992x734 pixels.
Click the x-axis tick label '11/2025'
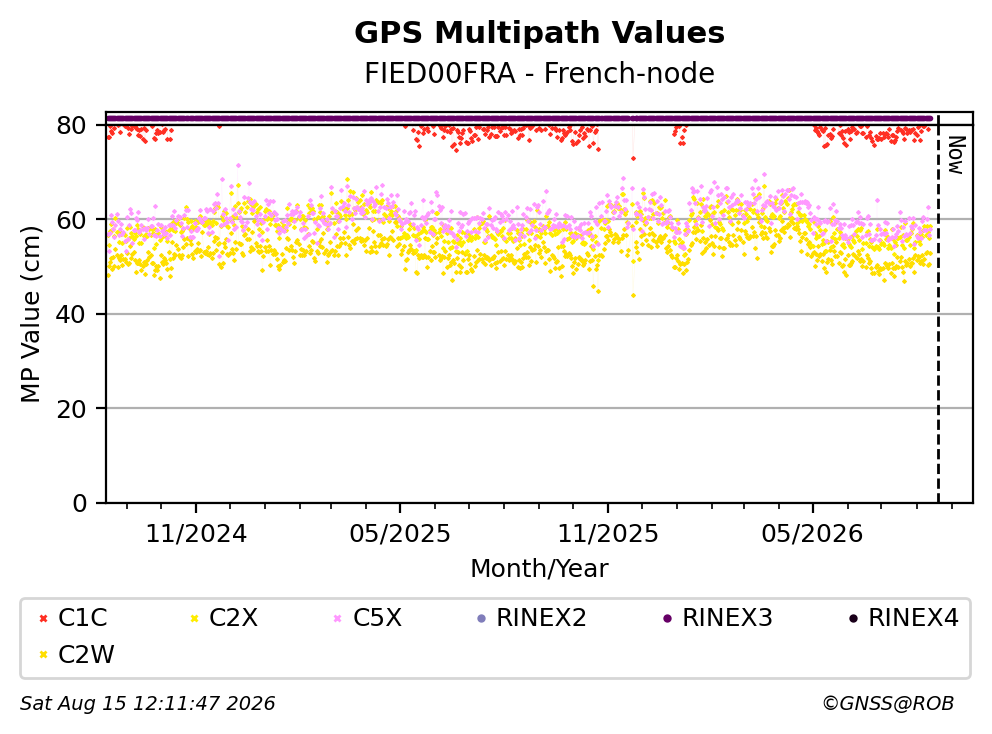point(608,534)
